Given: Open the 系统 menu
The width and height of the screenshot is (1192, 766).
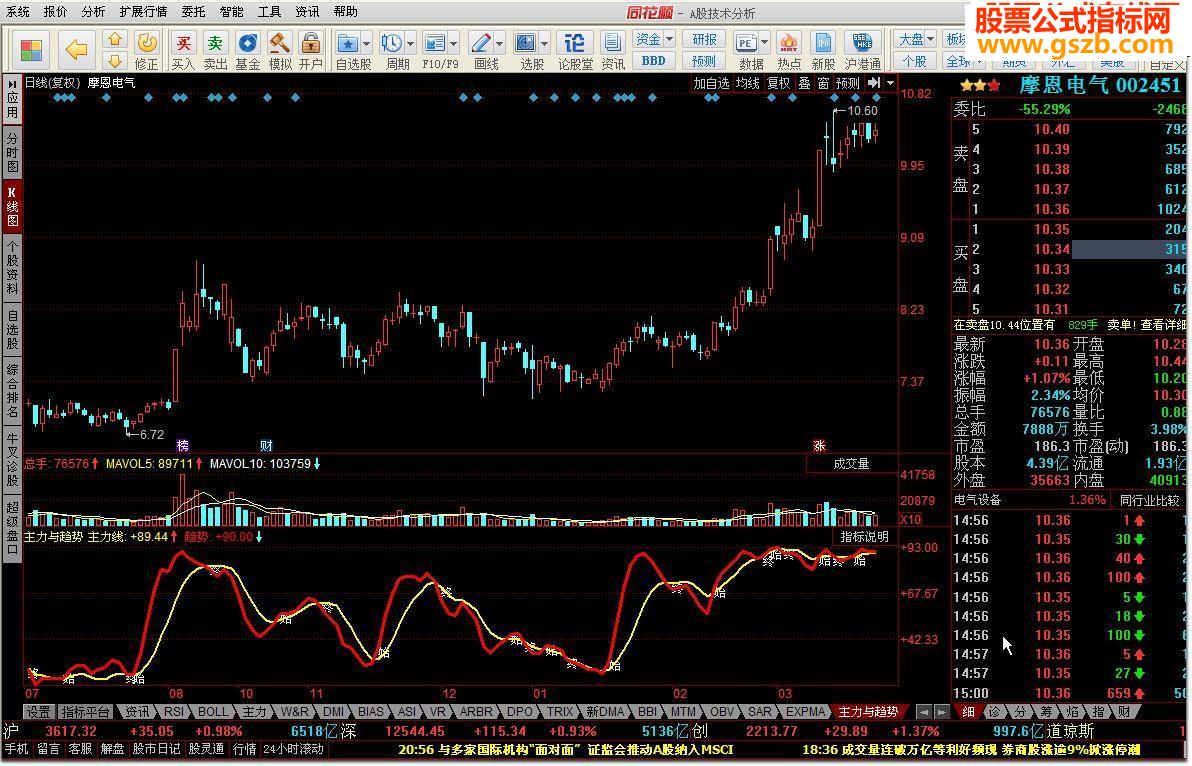Looking at the screenshot, I should (x=17, y=11).
